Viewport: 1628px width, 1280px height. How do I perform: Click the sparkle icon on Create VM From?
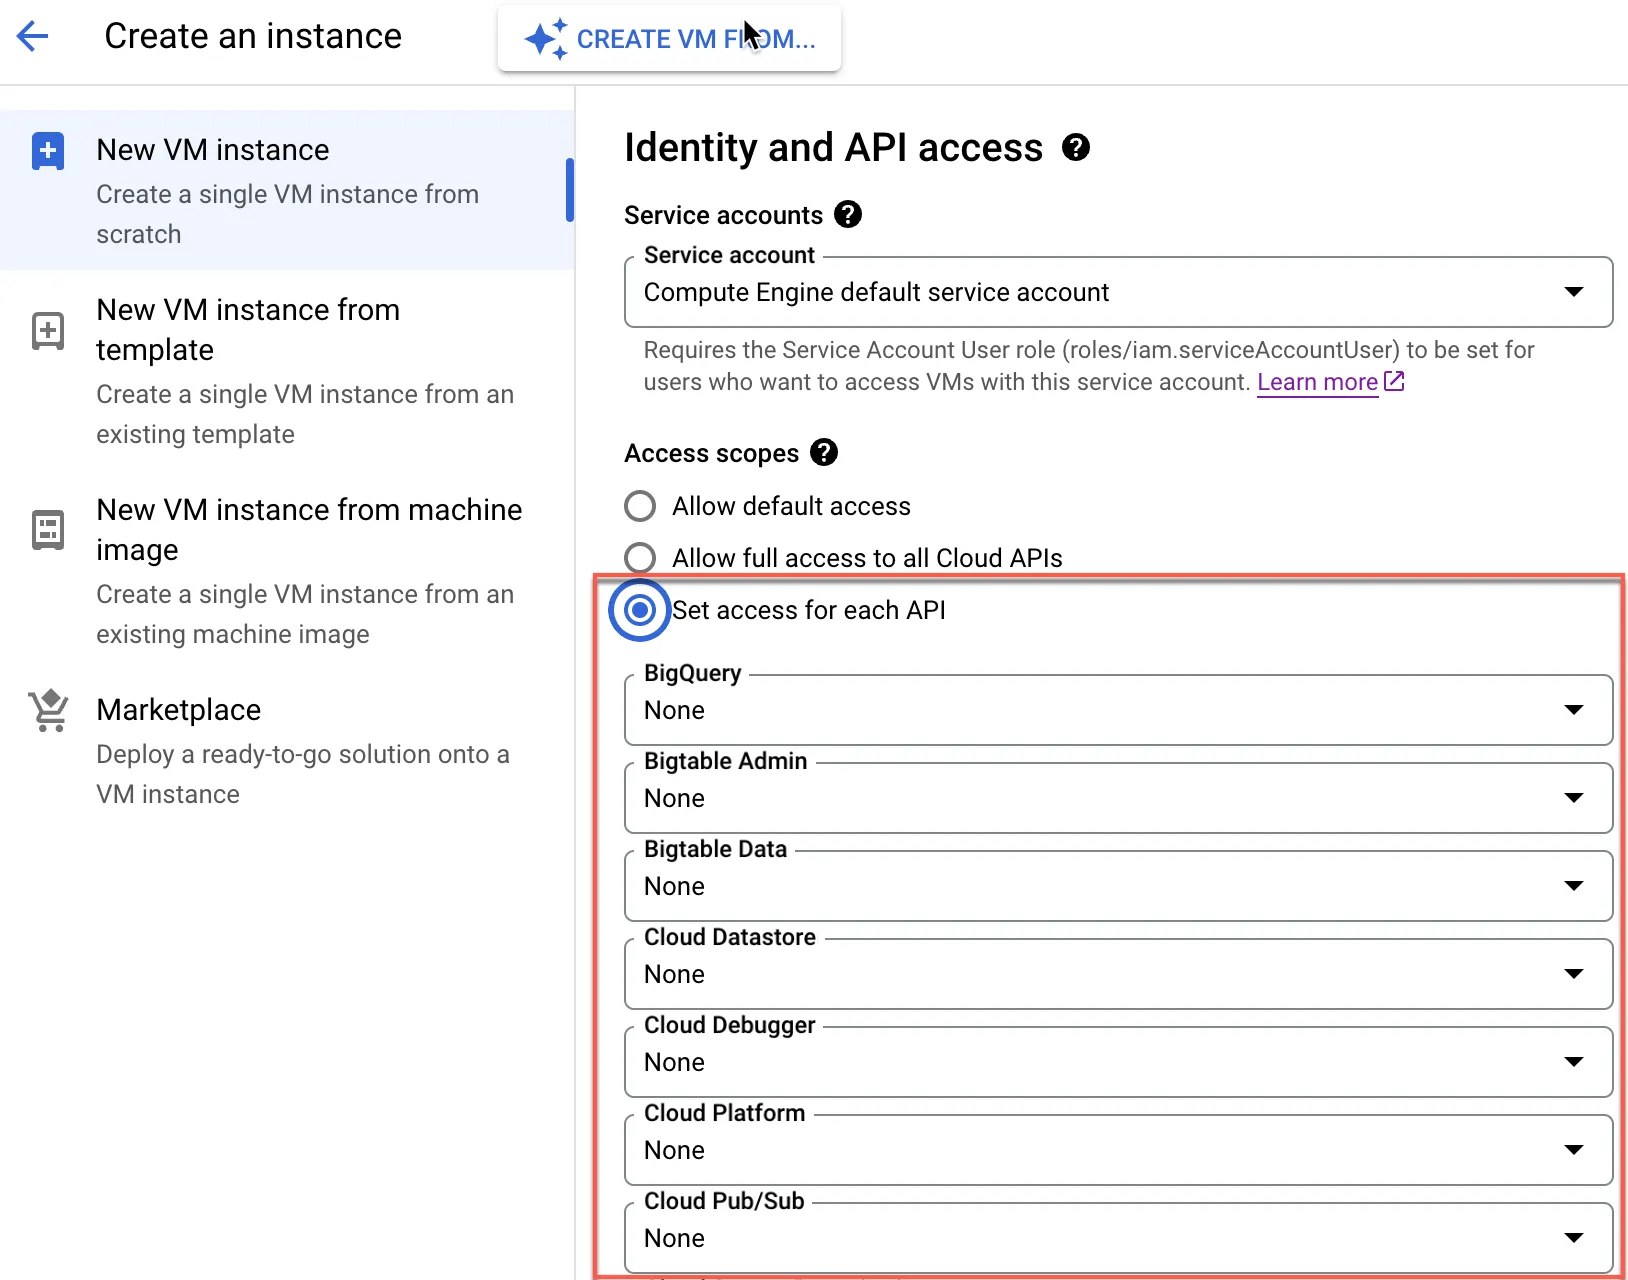[546, 39]
